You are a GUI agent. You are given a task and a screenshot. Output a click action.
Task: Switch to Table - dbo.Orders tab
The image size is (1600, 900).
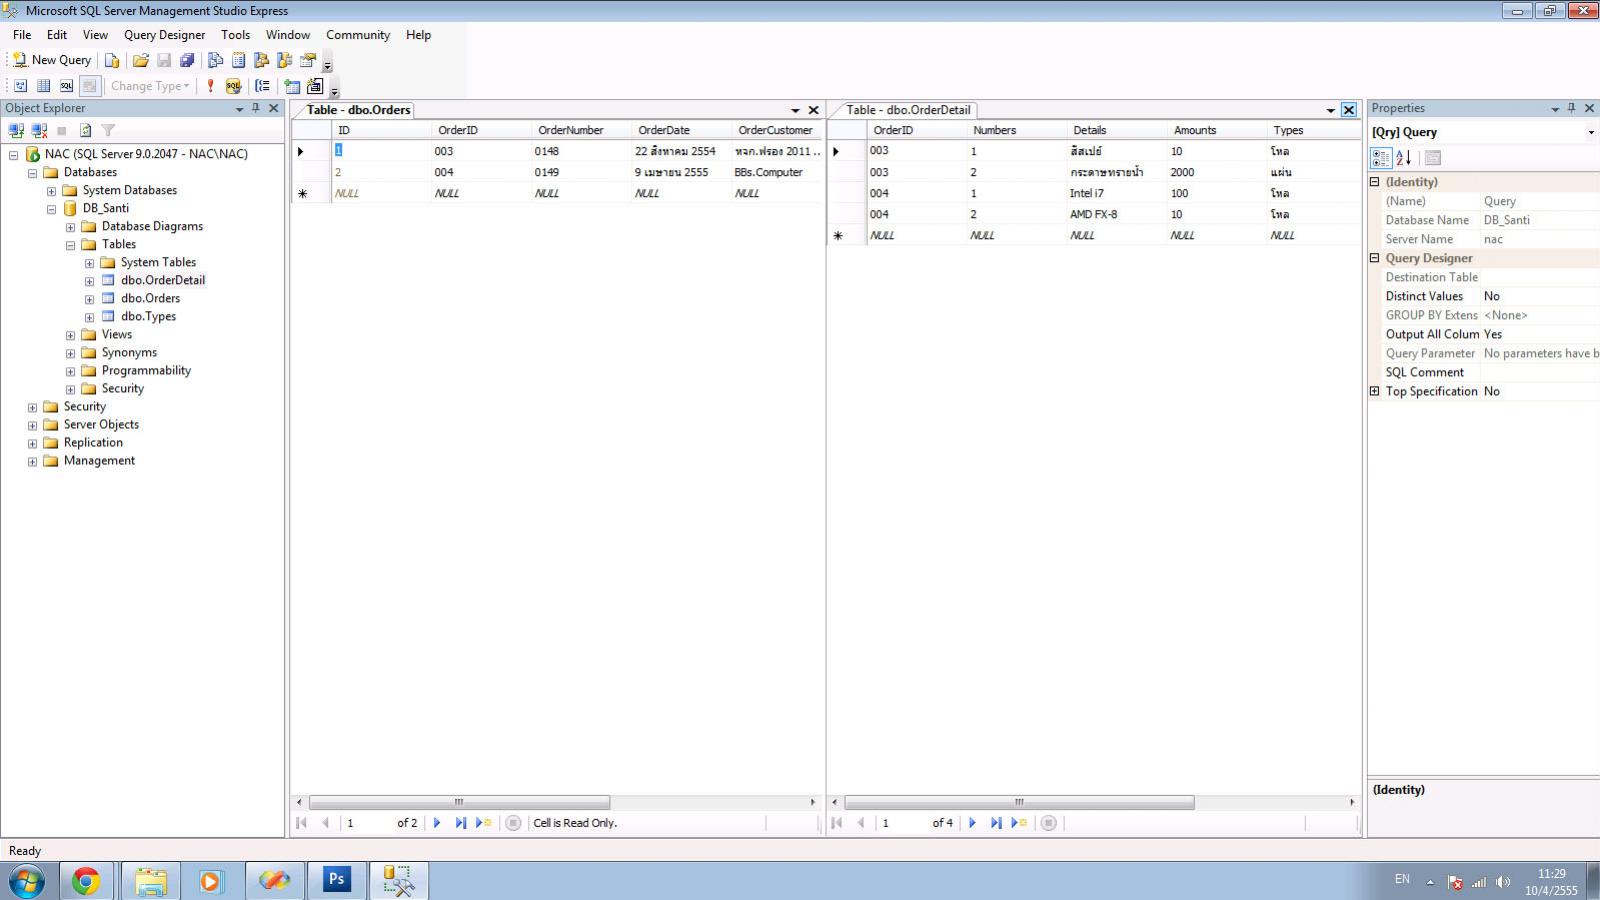(x=358, y=110)
